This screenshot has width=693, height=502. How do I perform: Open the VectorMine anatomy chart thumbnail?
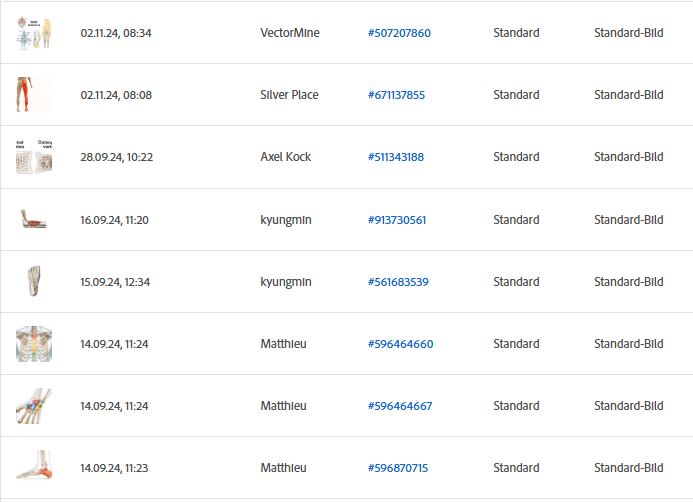point(34,33)
